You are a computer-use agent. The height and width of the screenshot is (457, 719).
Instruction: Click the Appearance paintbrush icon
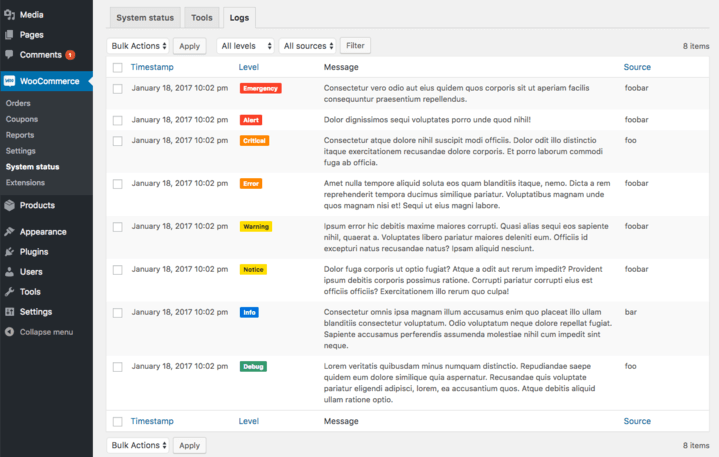(9, 231)
